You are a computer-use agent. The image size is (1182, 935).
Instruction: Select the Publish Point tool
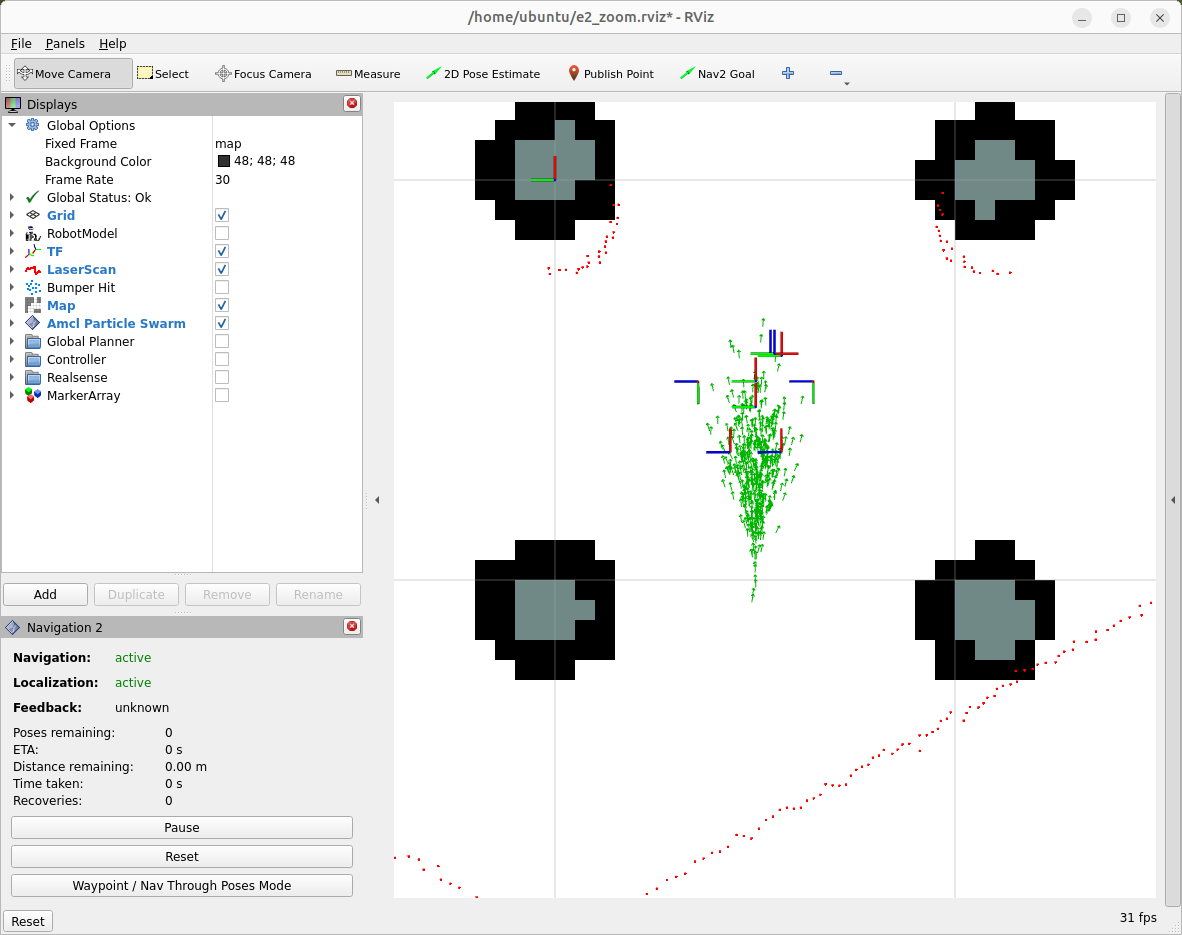tap(611, 74)
